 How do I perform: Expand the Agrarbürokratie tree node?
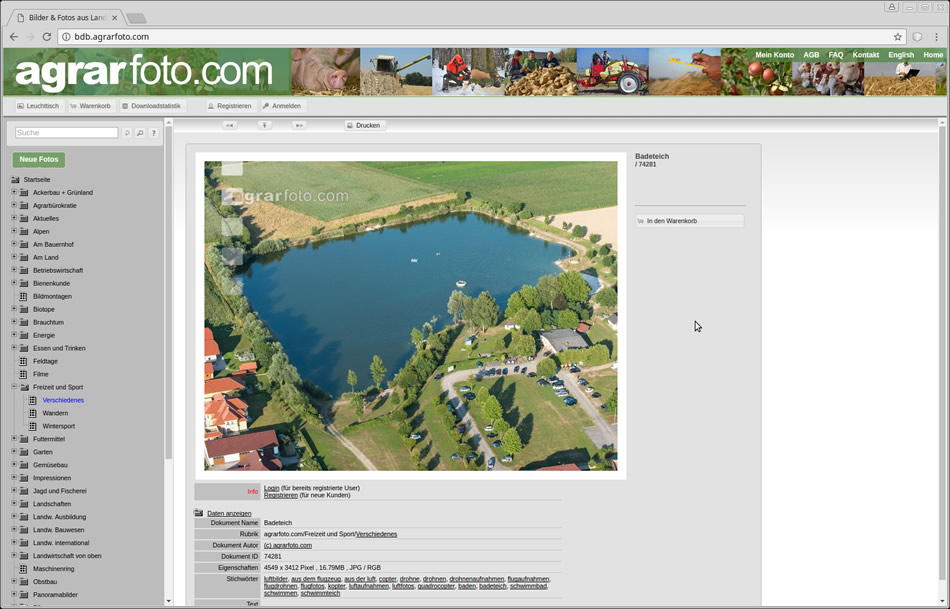(14, 205)
